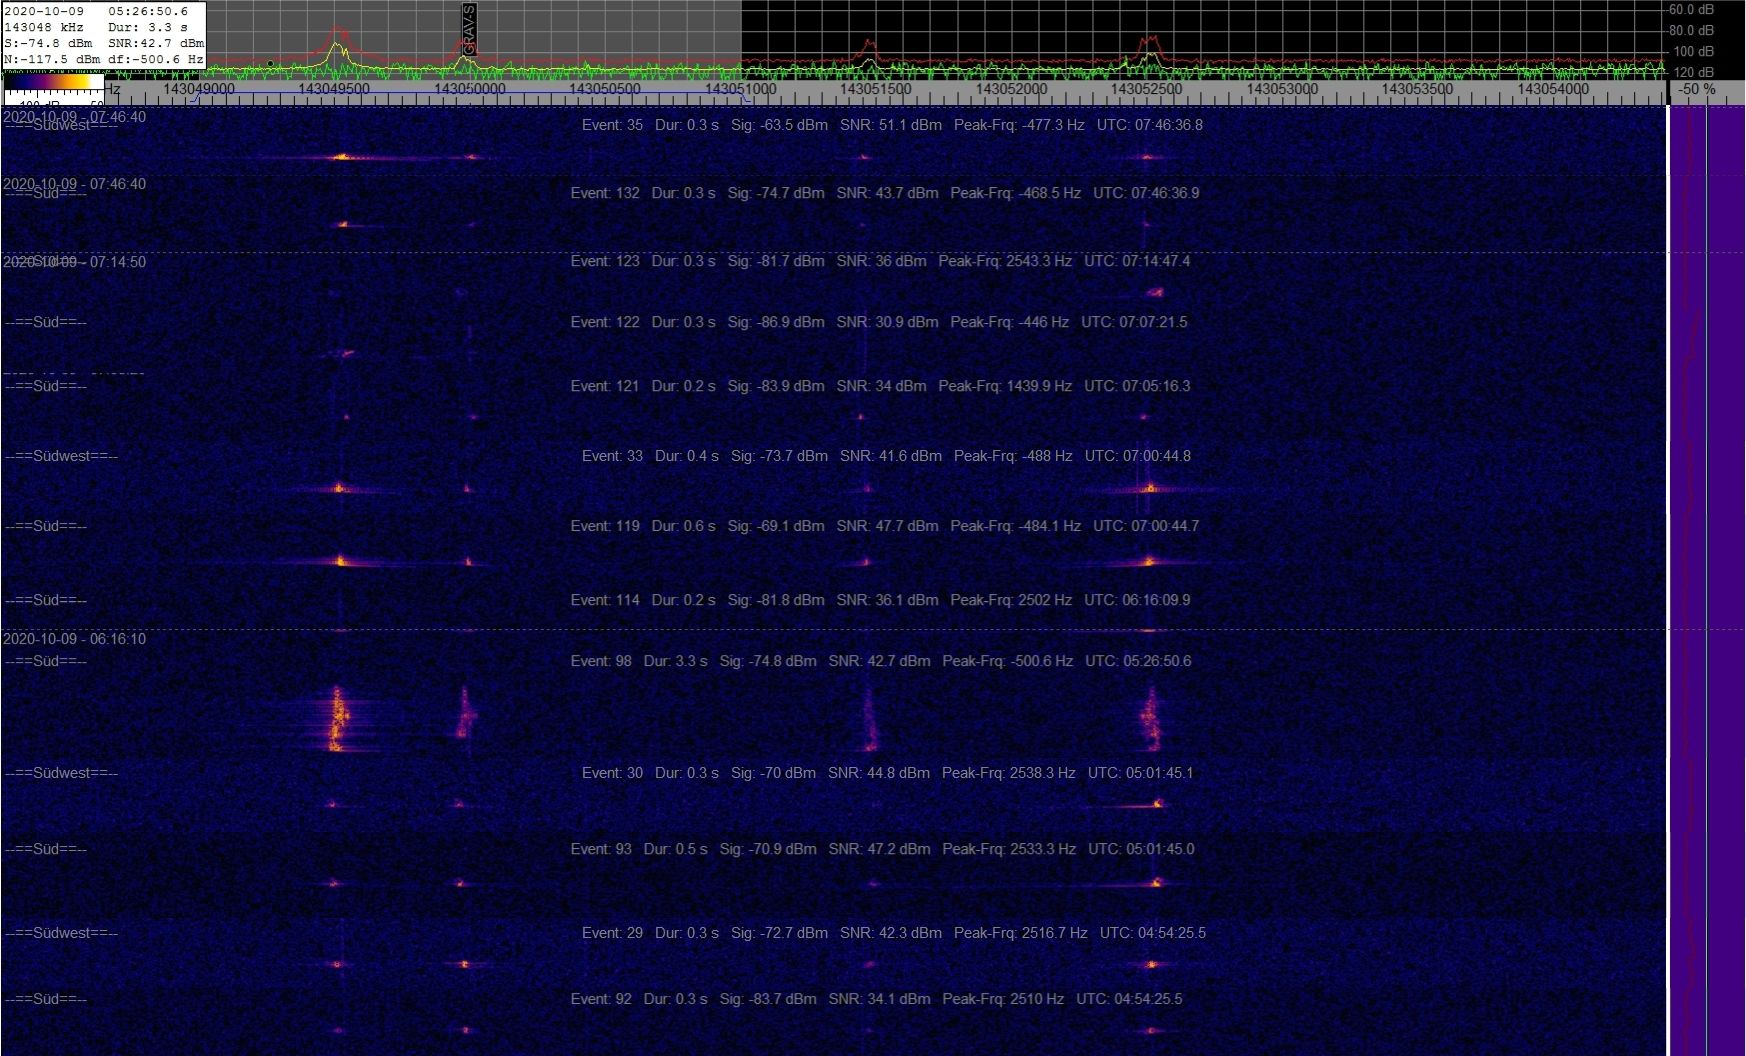This screenshot has width=1746, height=1056.
Task: Click the GRAV-S frequency marker label
Action: (469, 29)
